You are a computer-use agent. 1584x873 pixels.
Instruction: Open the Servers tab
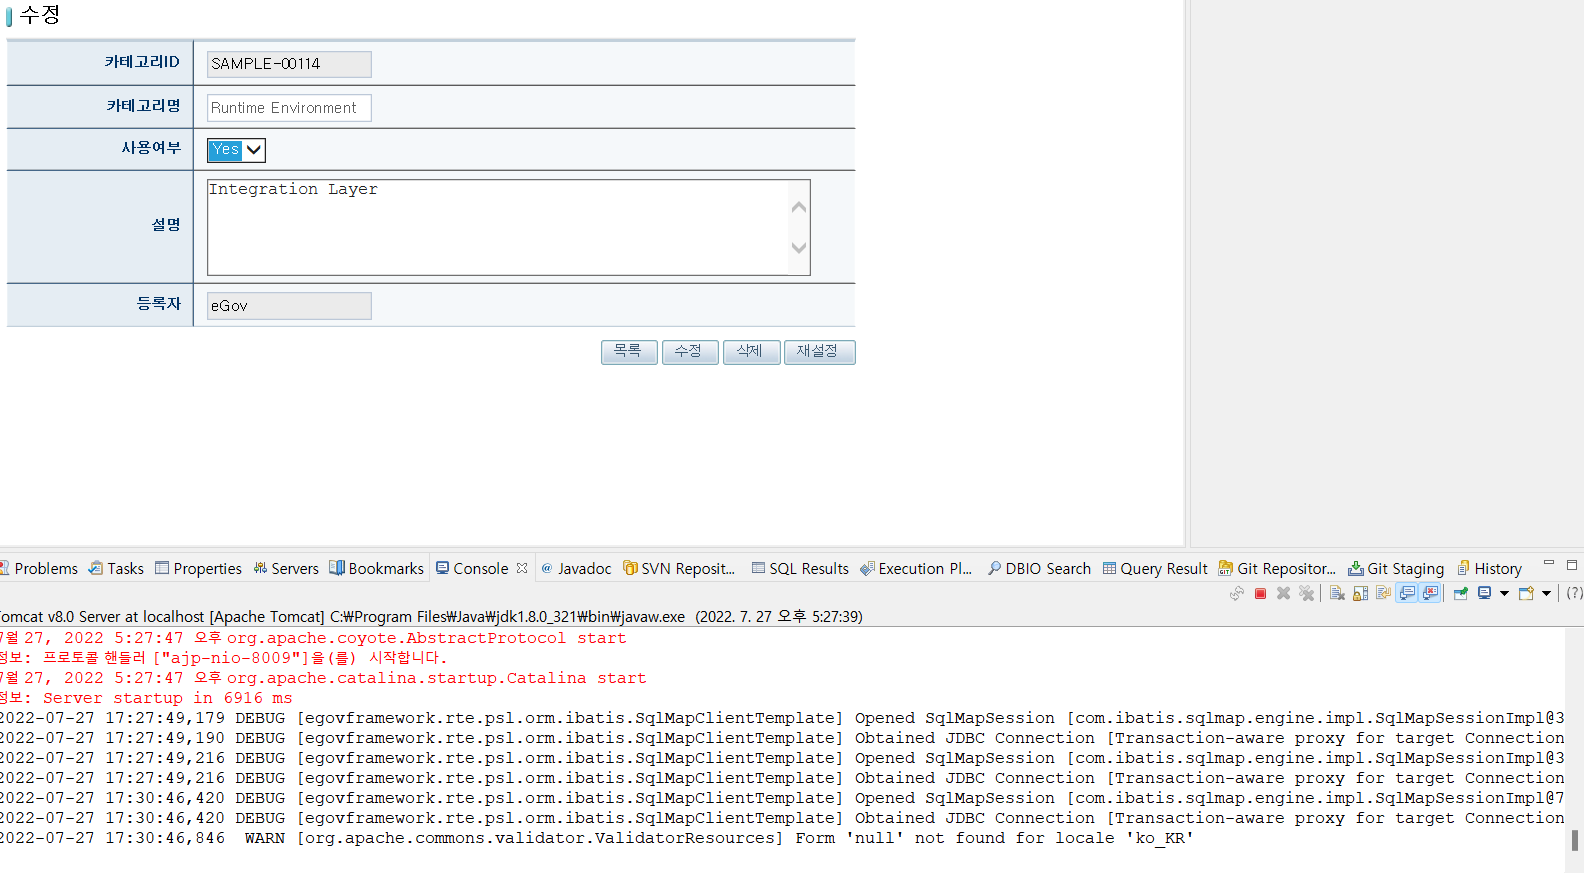[x=286, y=569]
